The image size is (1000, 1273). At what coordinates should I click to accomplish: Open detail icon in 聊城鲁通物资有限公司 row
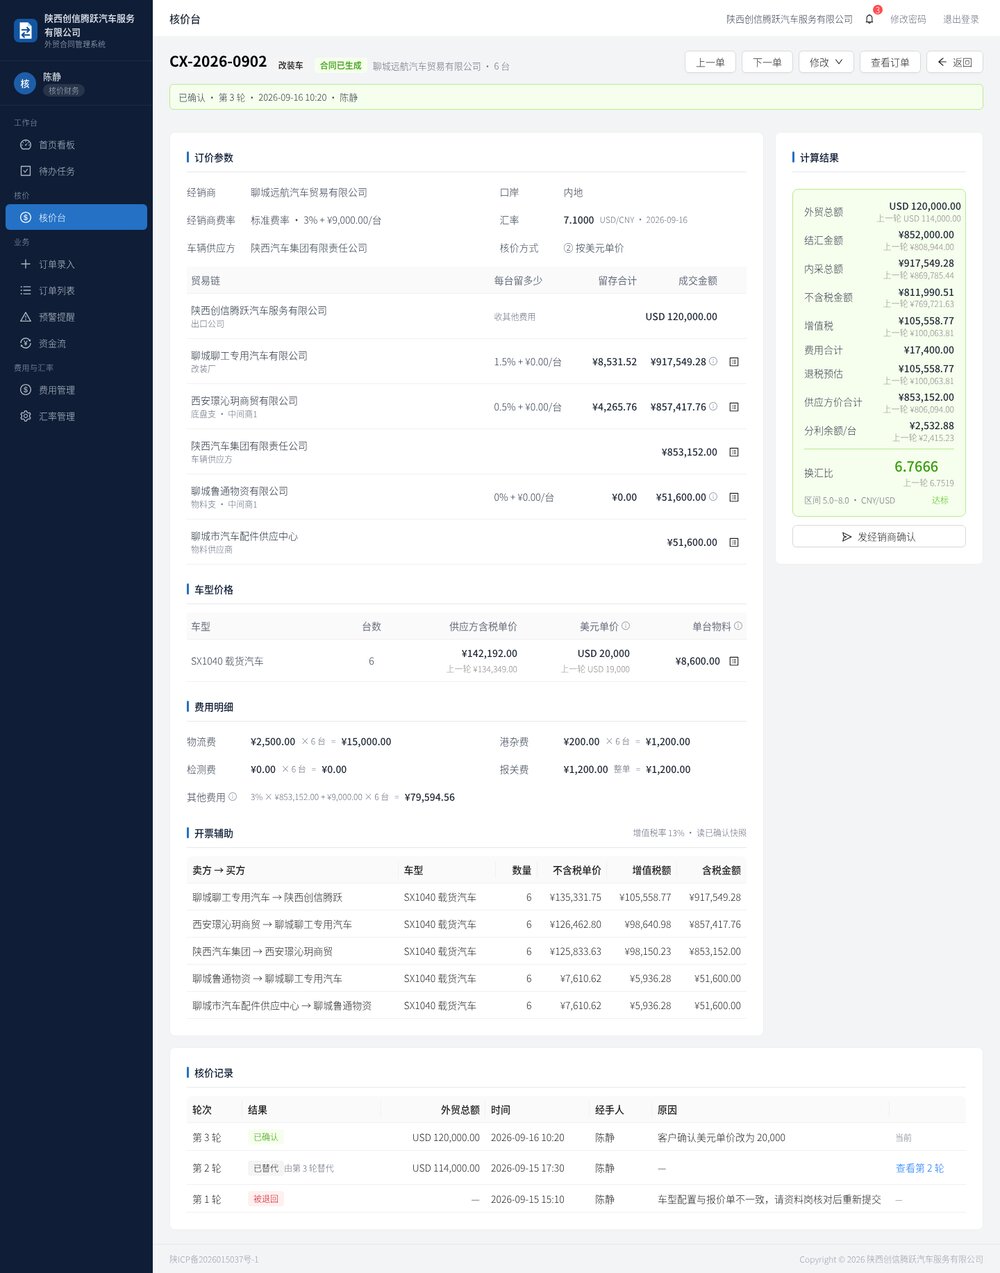click(734, 497)
